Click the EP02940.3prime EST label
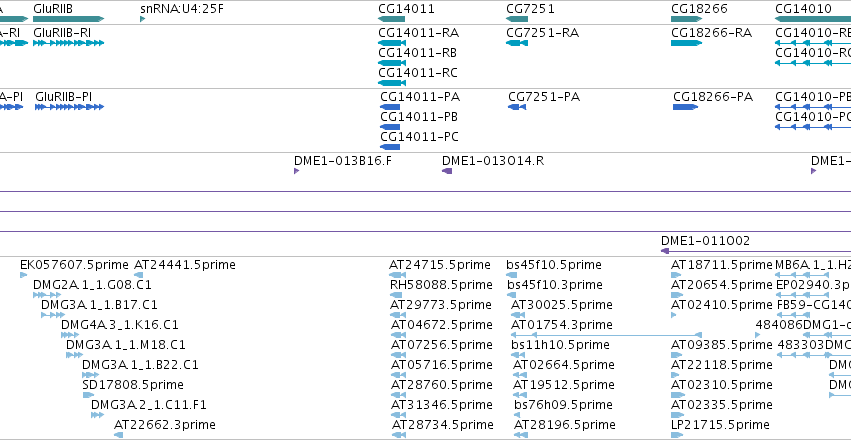The height and width of the screenshot is (440, 851). coord(814,285)
